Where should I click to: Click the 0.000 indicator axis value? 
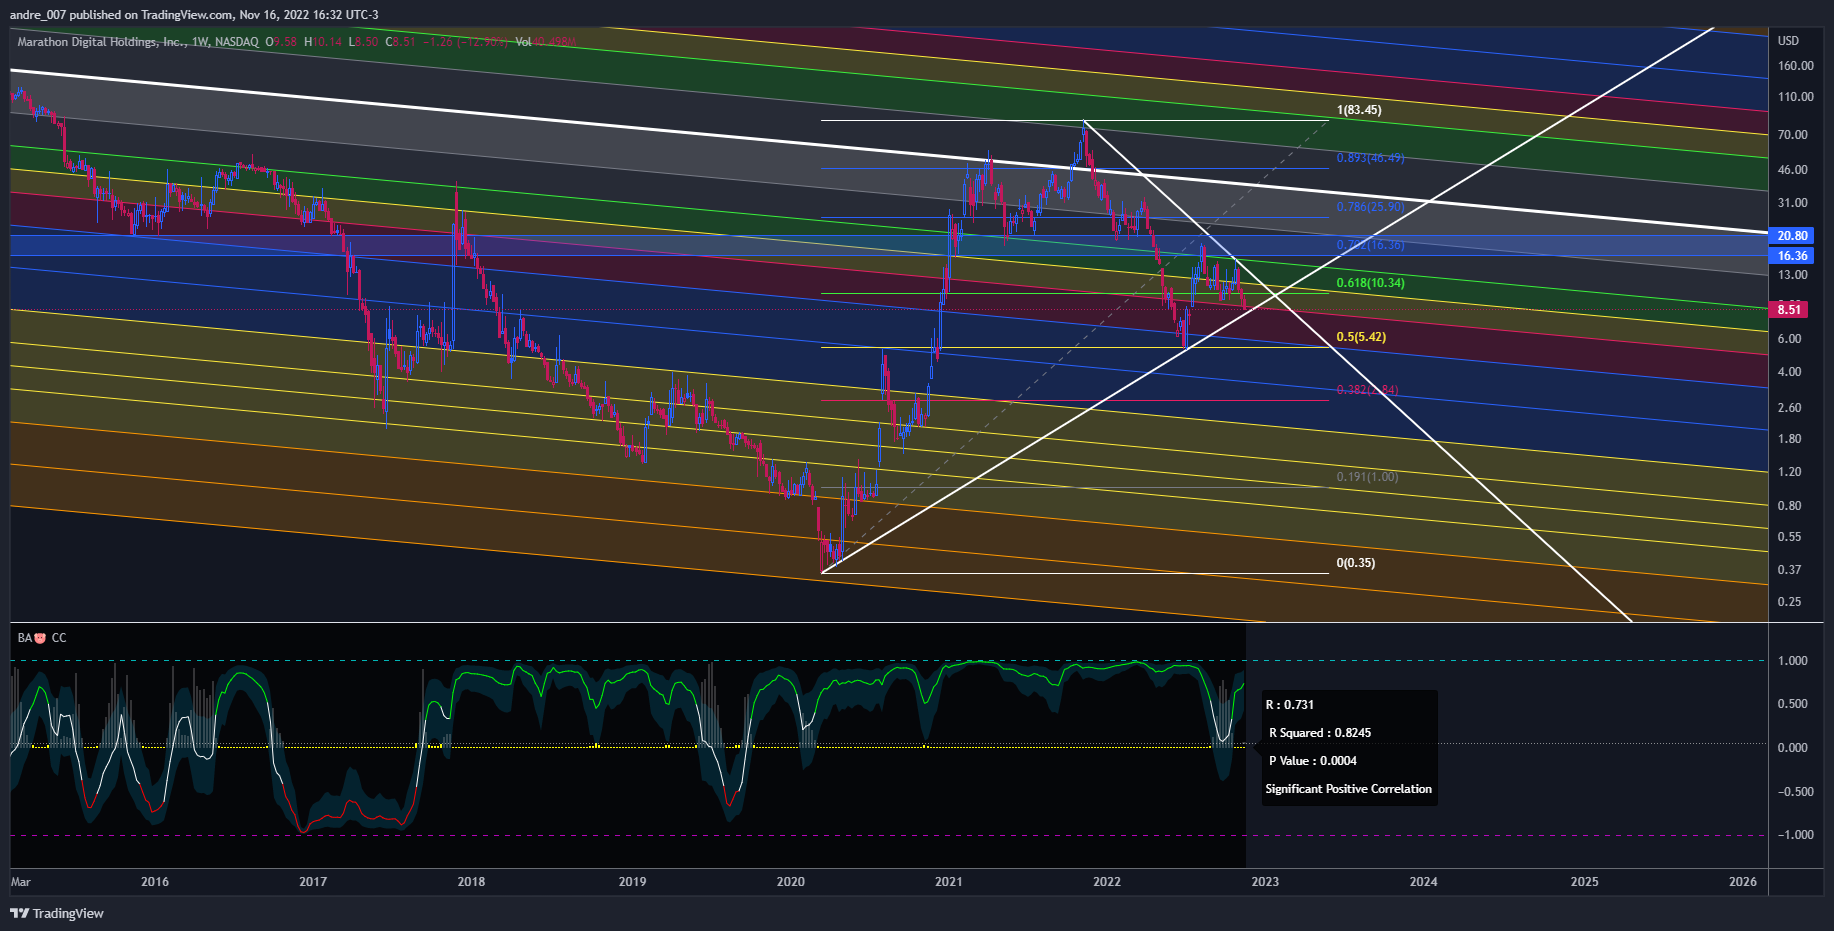coord(1792,748)
